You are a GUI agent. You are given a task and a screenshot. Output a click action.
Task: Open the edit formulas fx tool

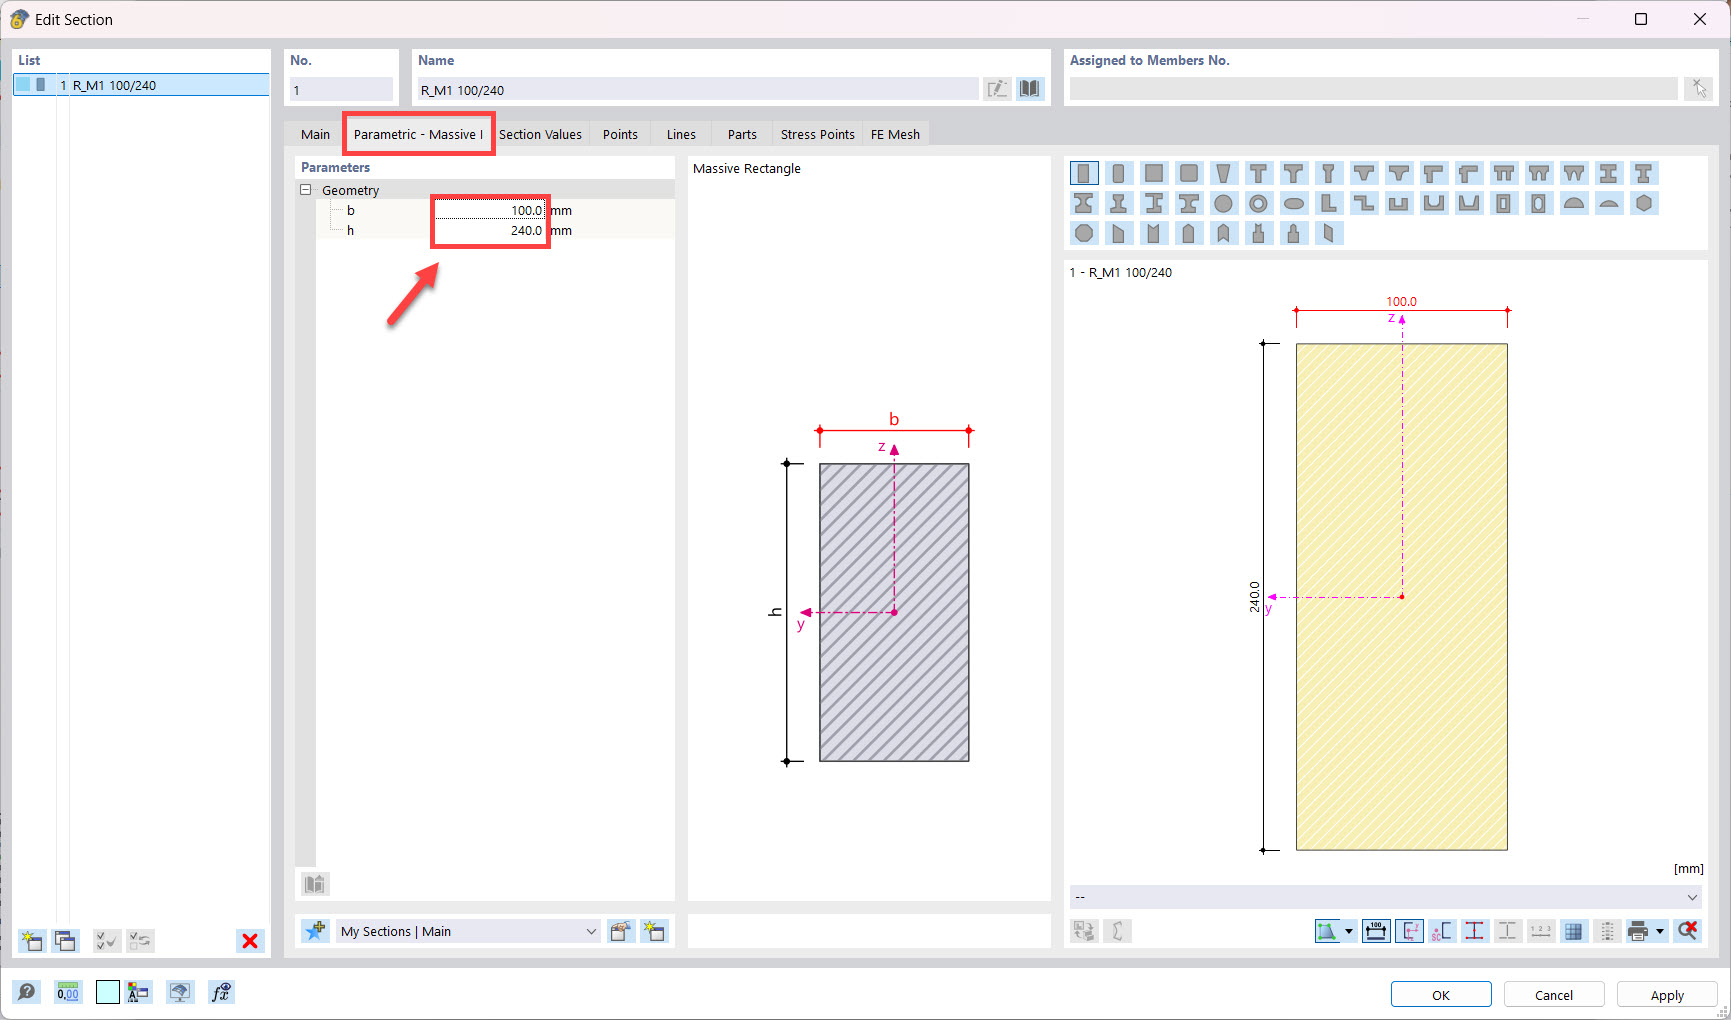point(221,992)
